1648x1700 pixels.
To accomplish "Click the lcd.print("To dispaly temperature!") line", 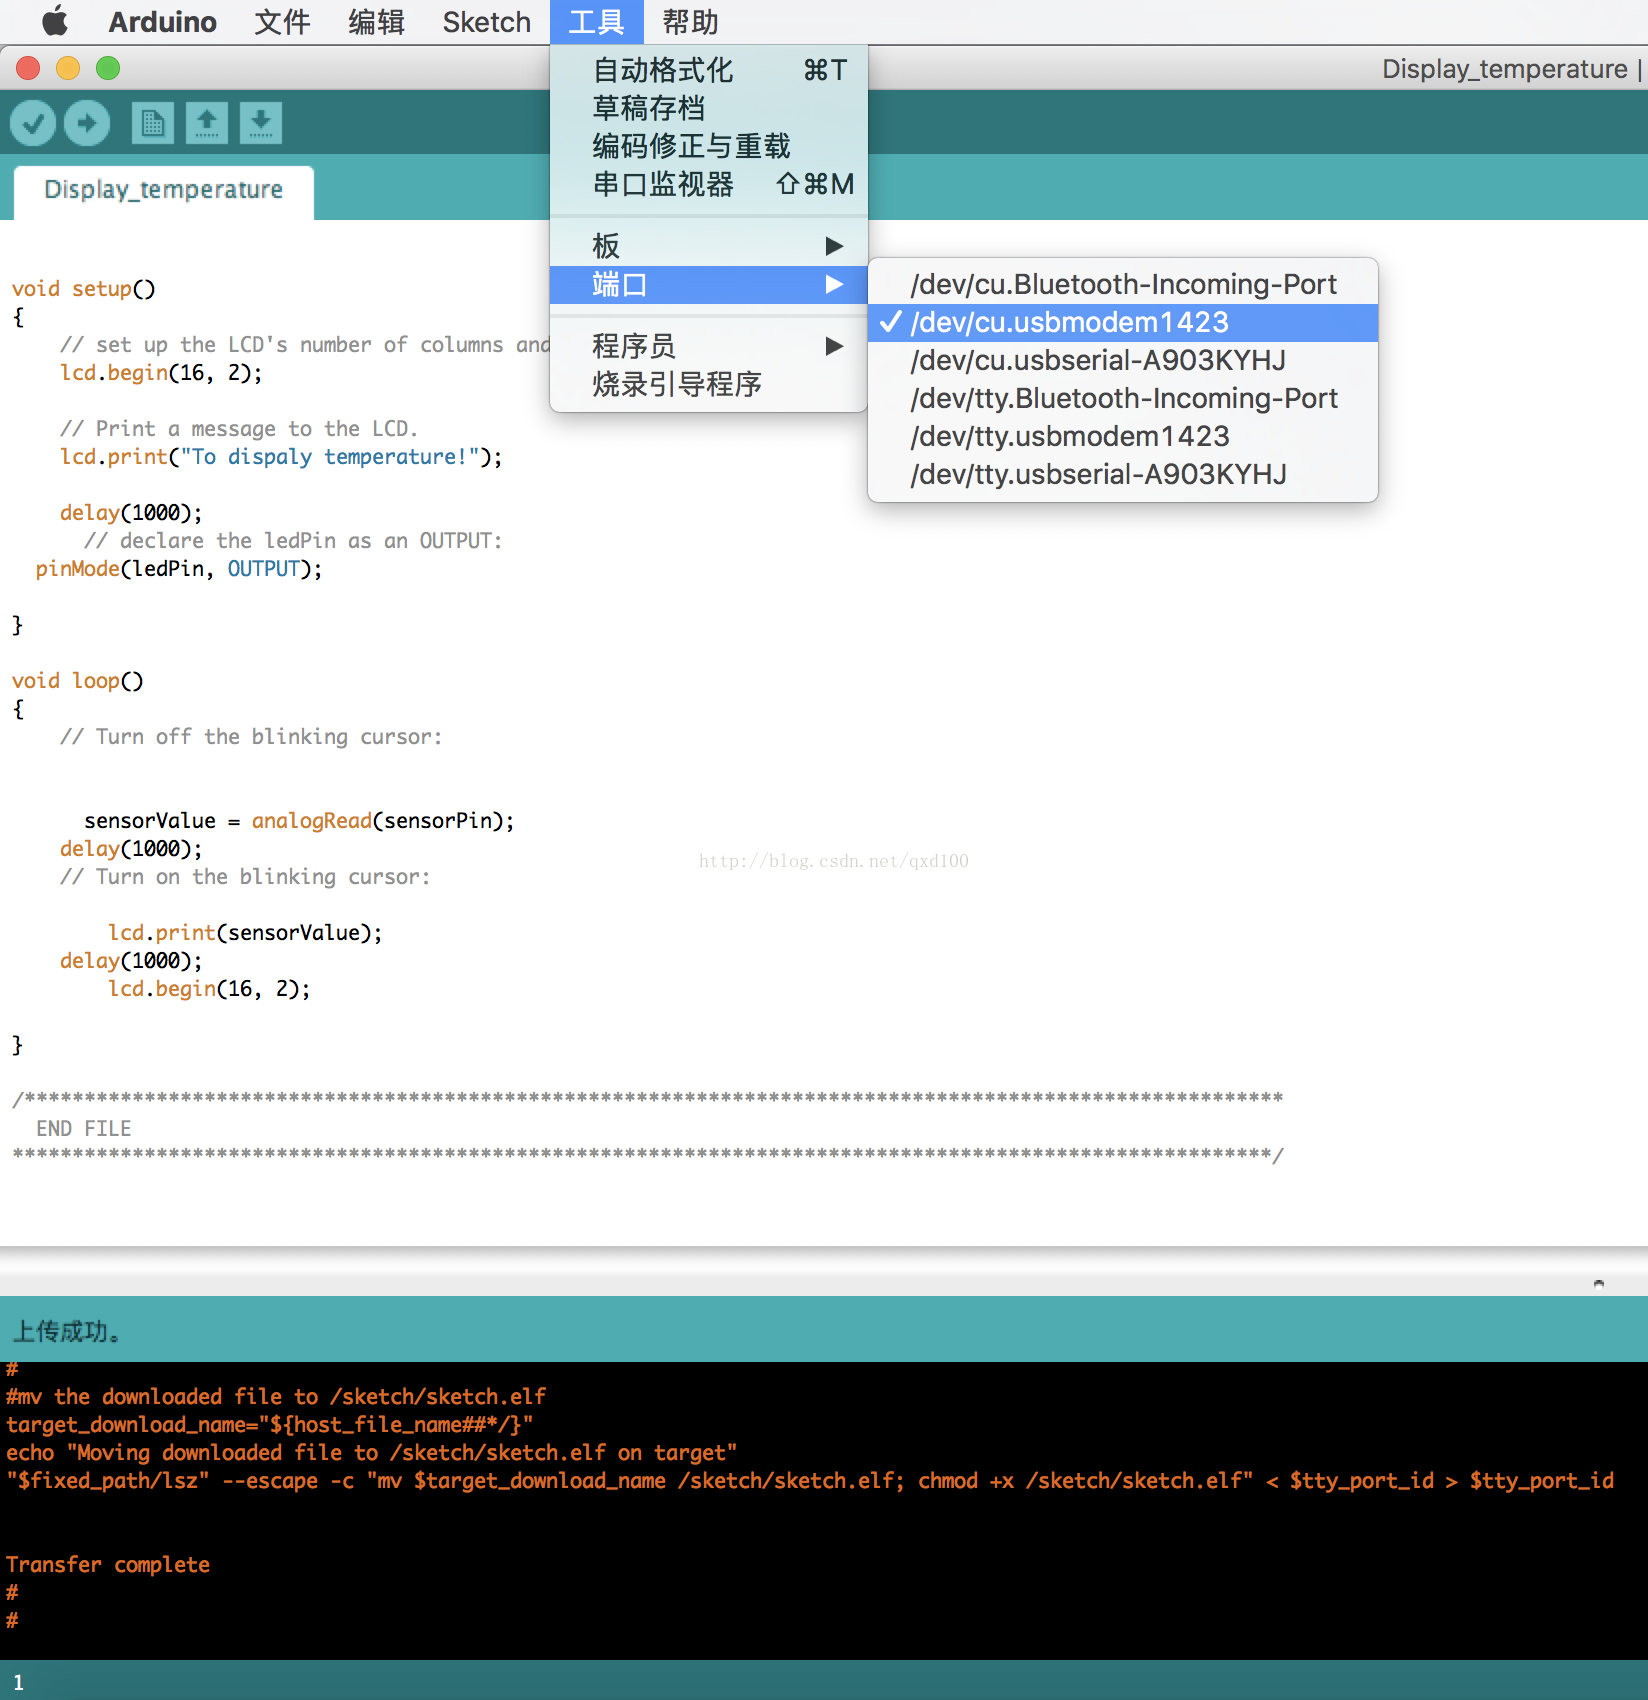I will tap(281, 457).
